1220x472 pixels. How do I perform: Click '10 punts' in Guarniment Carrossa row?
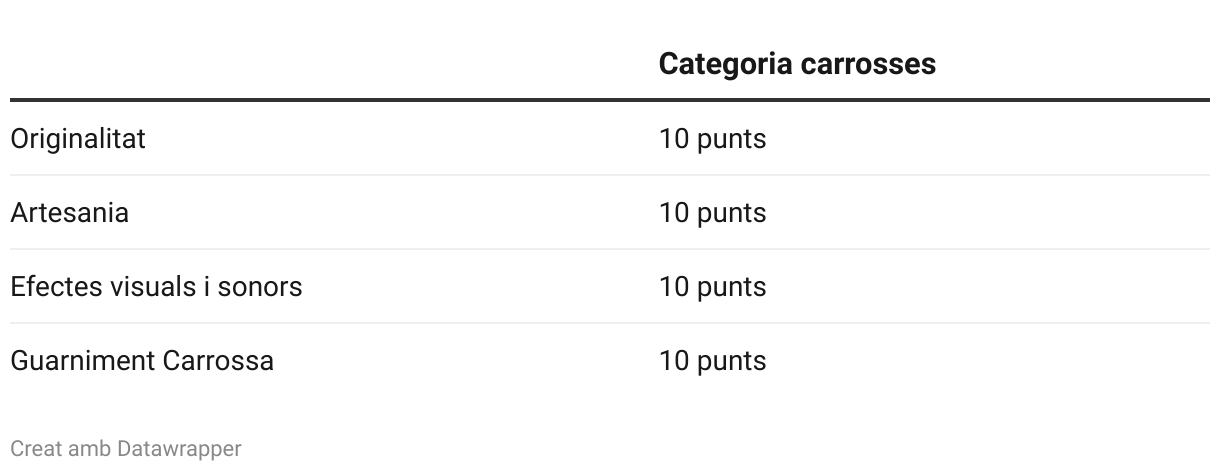(712, 361)
